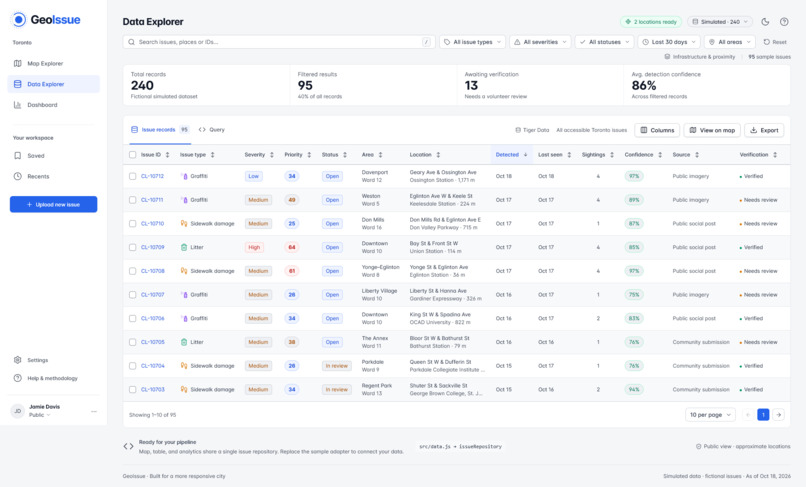The width and height of the screenshot is (806, 487).
Task: Open Help & methodology
Action: [53, 378]
